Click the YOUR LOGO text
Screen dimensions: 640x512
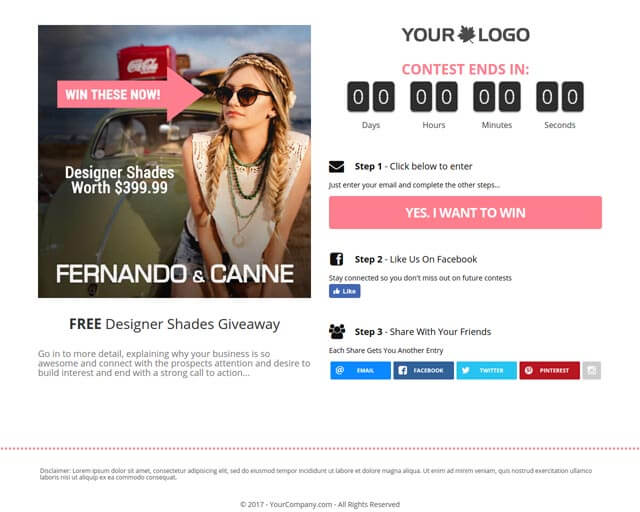pos(465,35)
